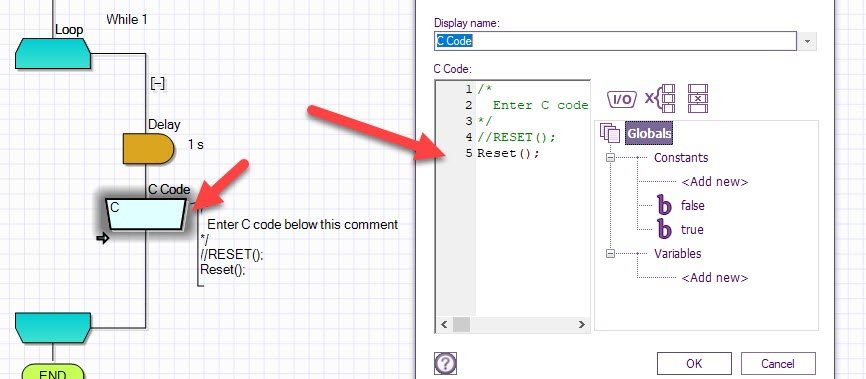Select the Globals icon in tree
Viewport: 866px width, 379px height.
pos(610,133)
